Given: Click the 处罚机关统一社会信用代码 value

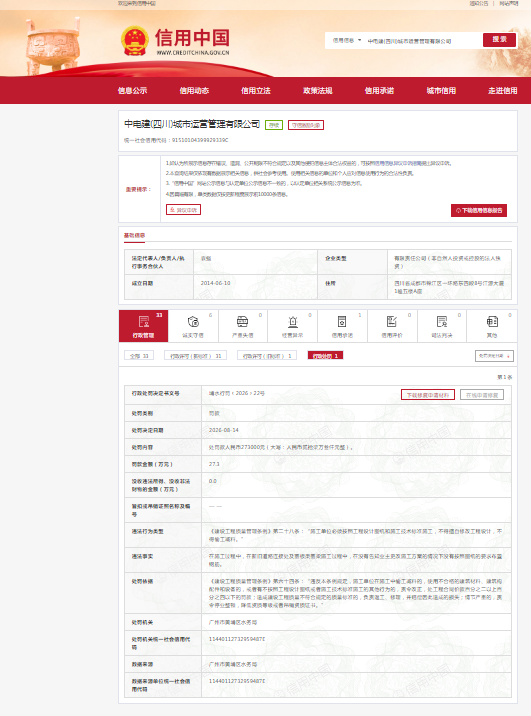Looking at the screenshot, I should pos(237,639).
